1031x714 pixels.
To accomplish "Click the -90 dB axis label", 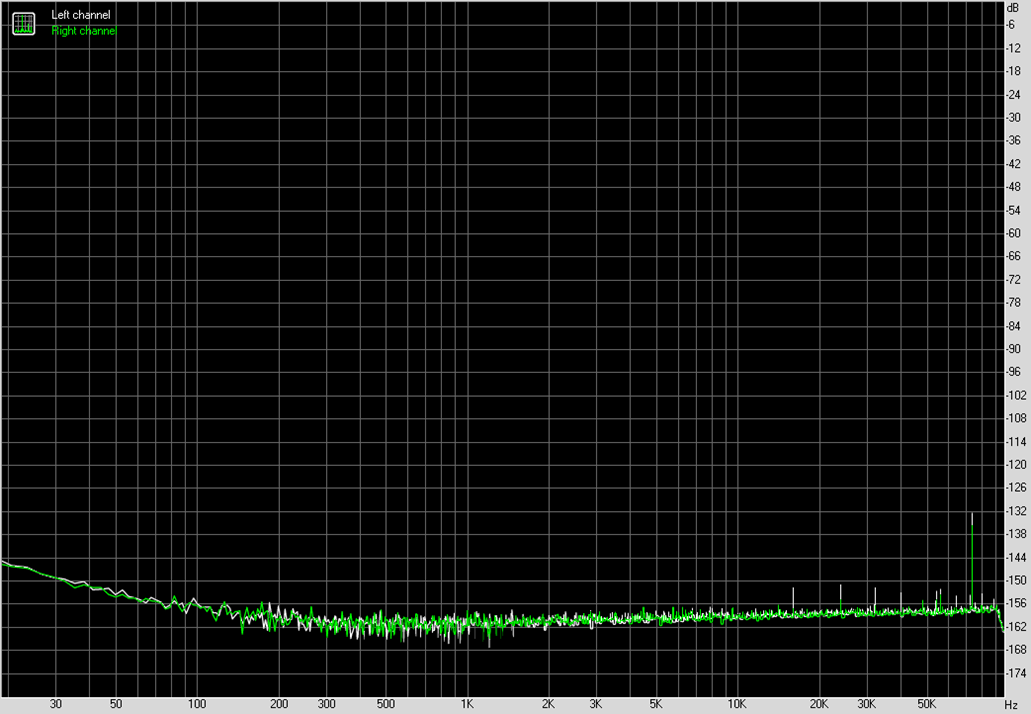I will click(x=1013, y=348).
